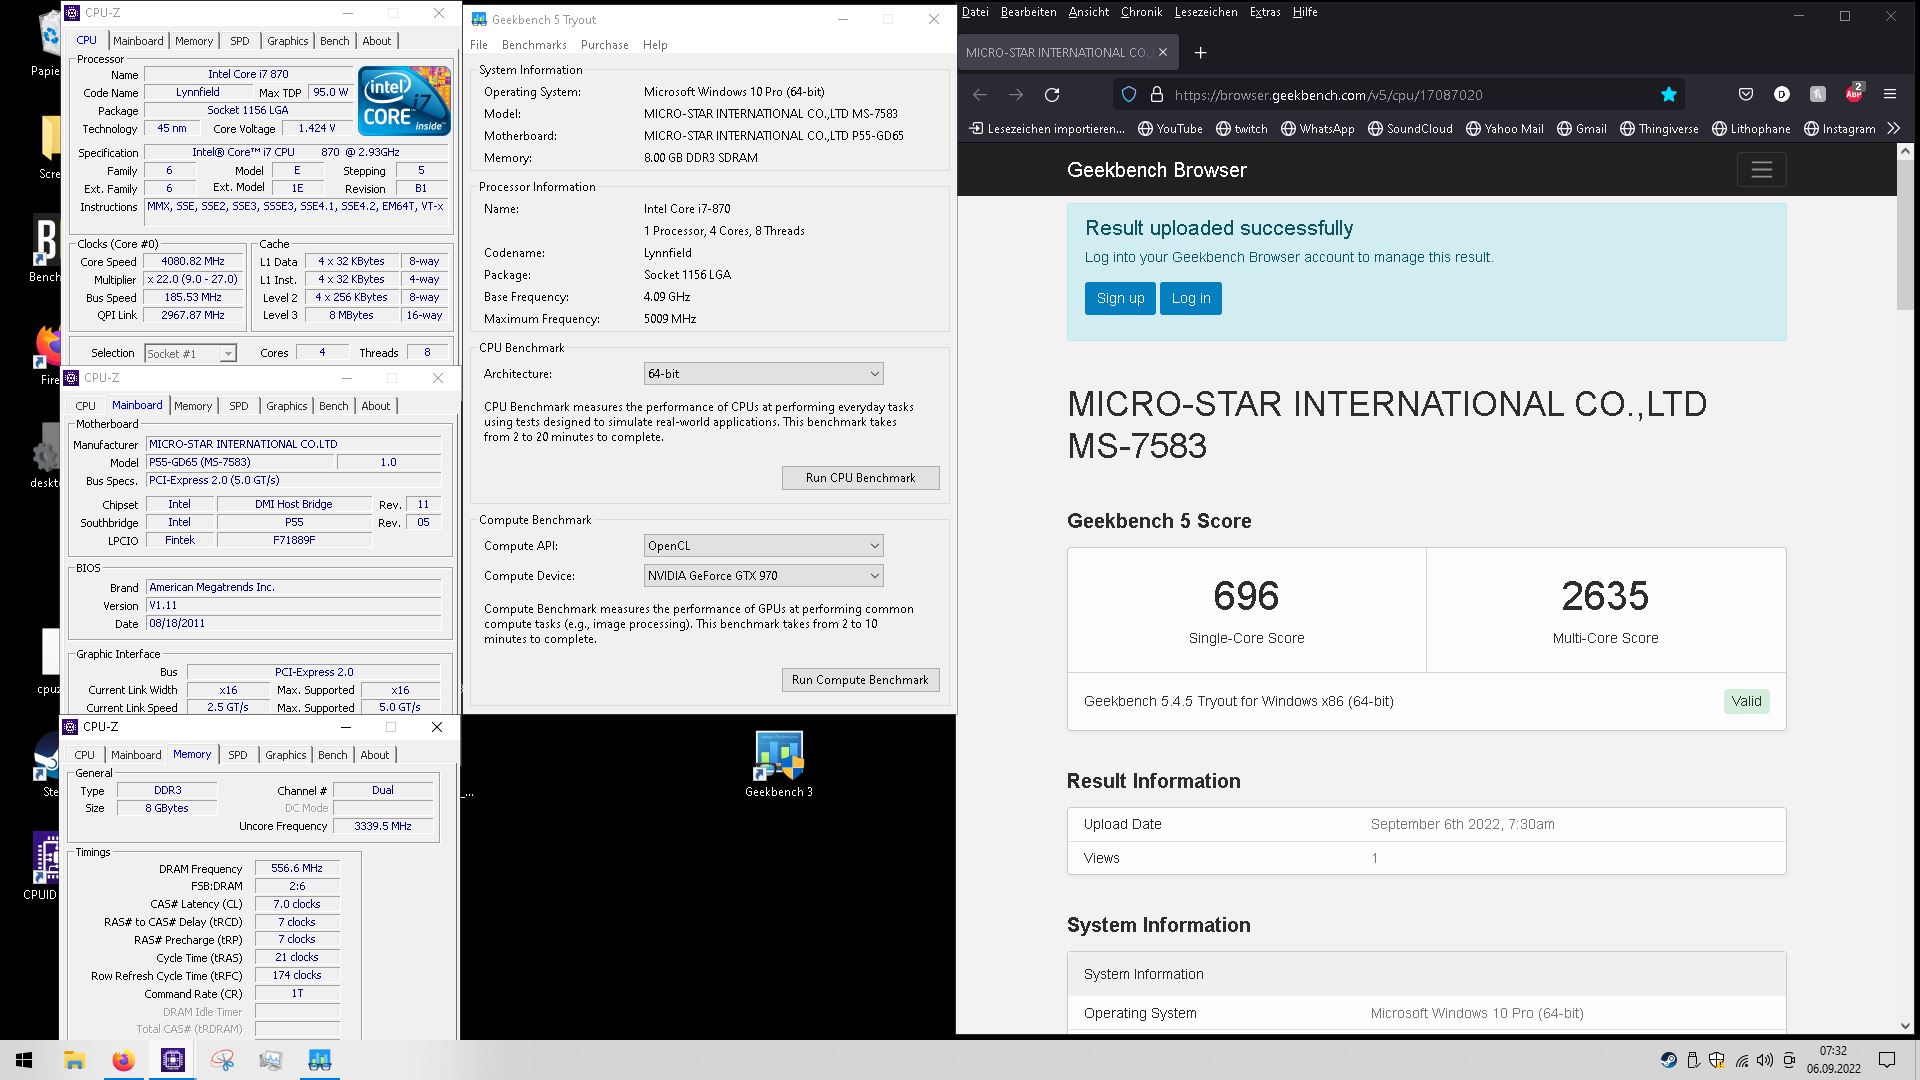Viewport: 1920px width, 1080px height.
Task: Open the Pocket save icon
Action: (x=1746, y=94)
